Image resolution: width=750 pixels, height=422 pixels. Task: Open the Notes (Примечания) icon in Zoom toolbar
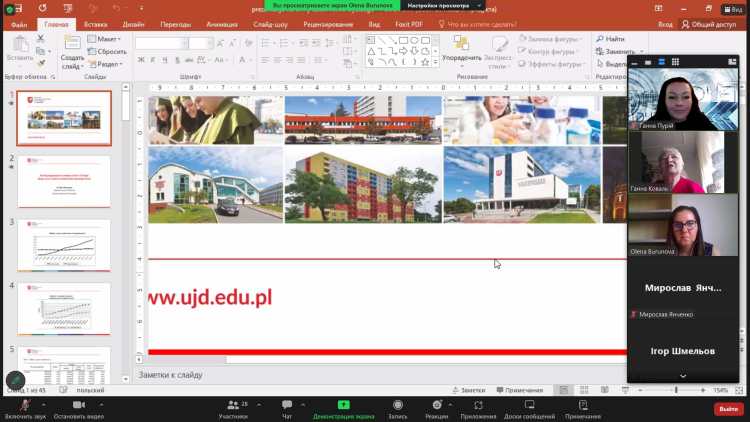pos(583,404)
